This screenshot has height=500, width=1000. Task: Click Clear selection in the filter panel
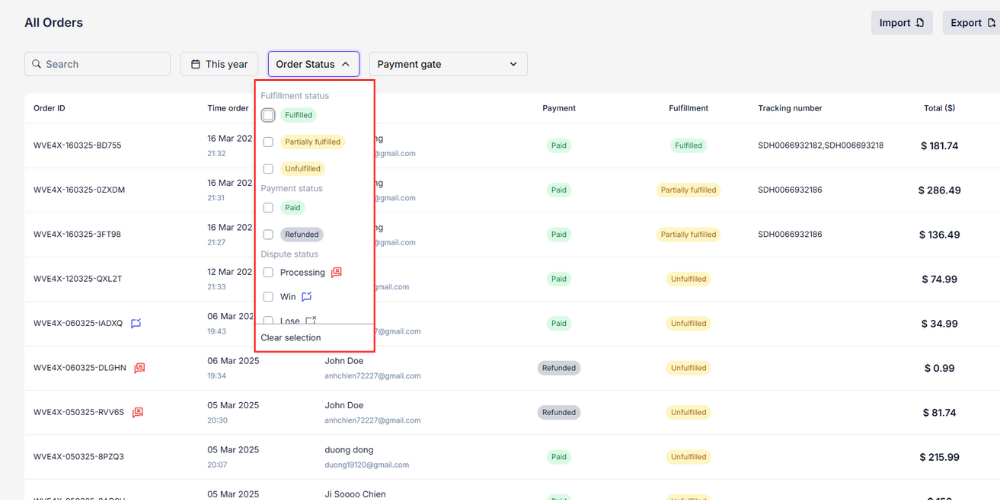pyautogui.click(x=291, y=338)
